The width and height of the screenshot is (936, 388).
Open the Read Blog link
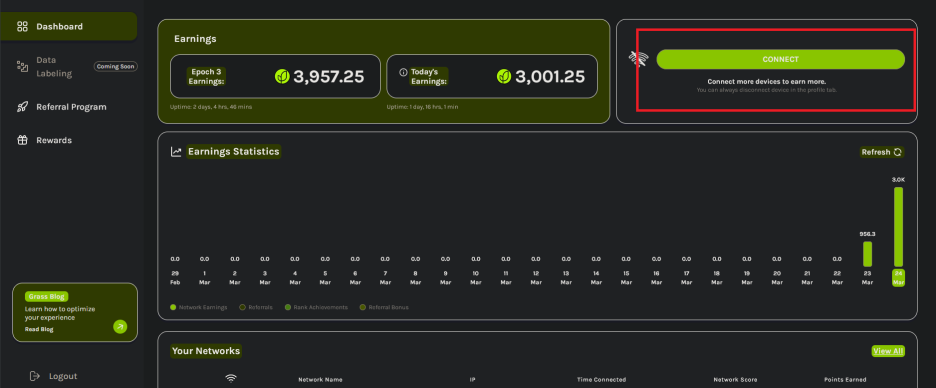tap(39, 329)
